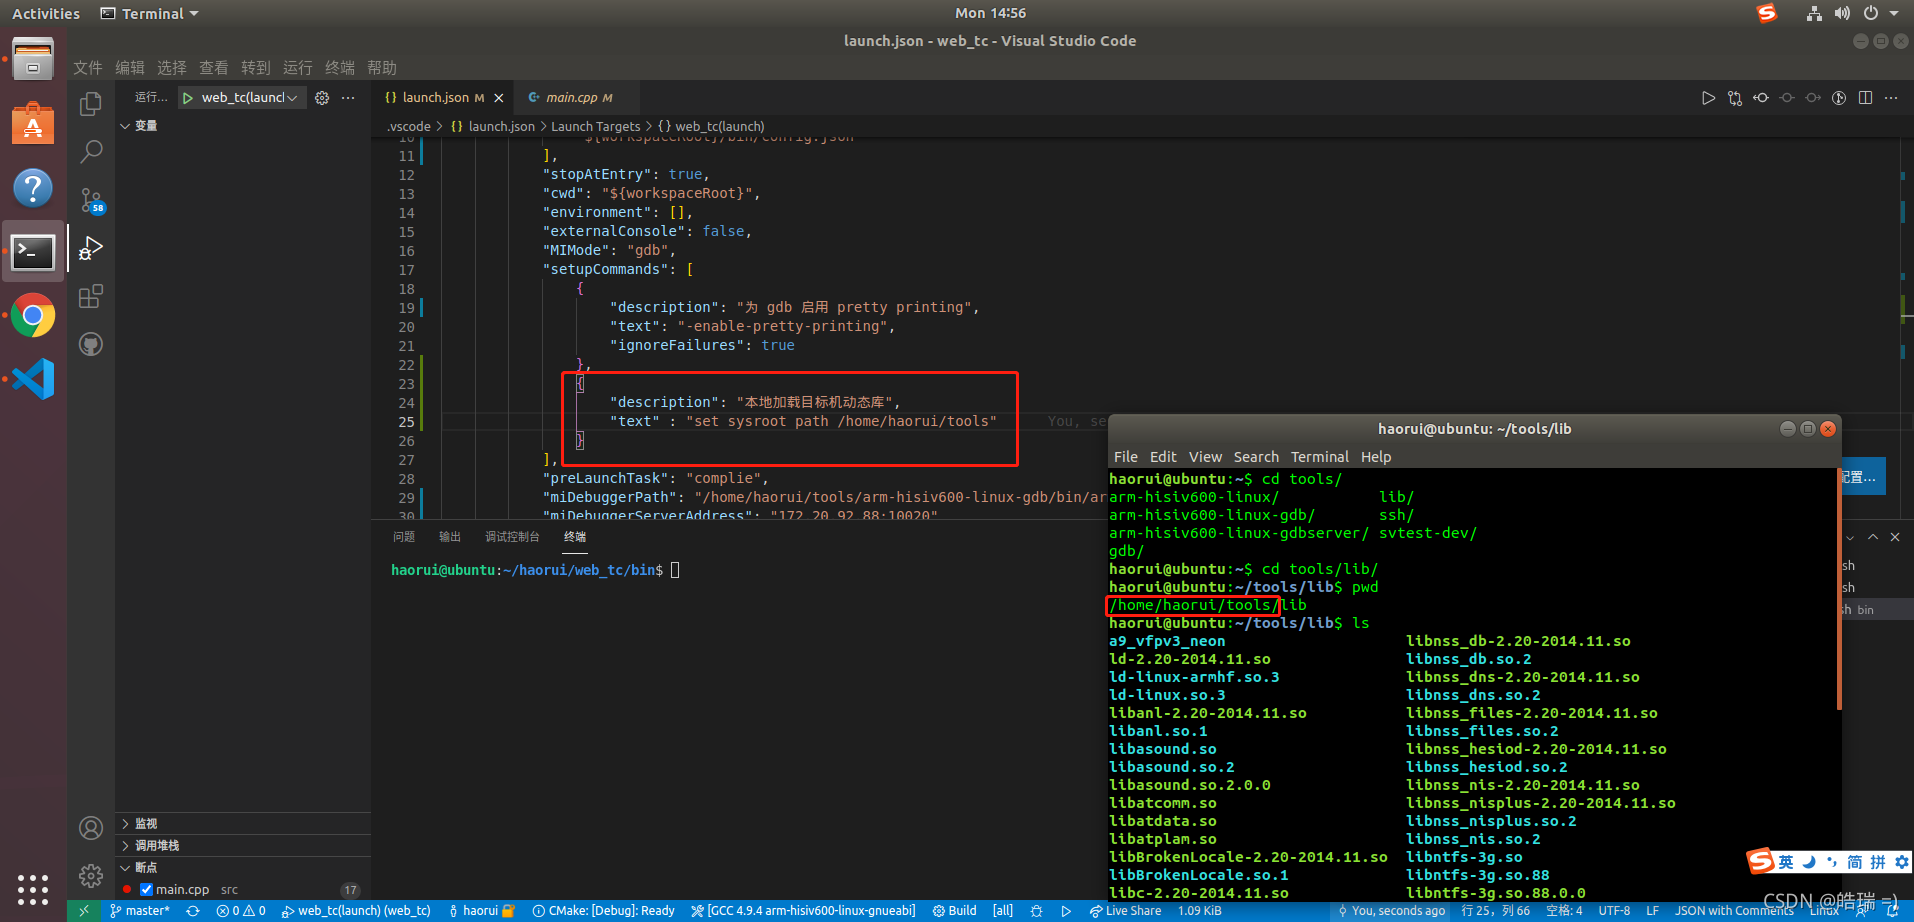1914x922 pixels.
Task: Open the Terminal app menu in top bar
Action: click(149, 14)
